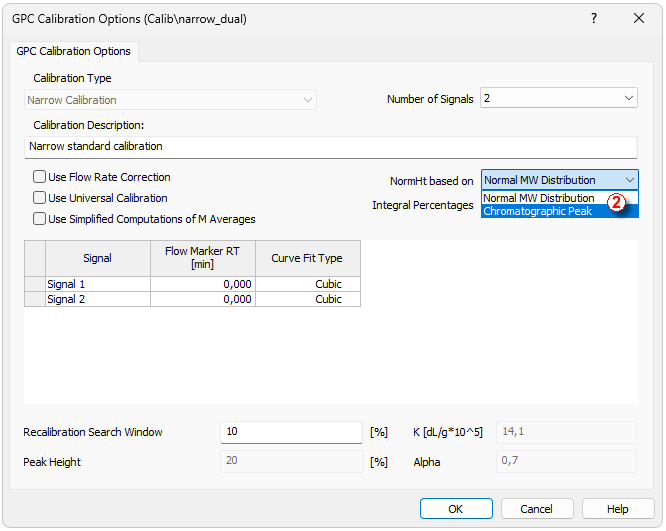Click the K [dL/g*10^5] field showing 14,1
Viewport: 666px width, 531px height.
click(x=566, y=432)
